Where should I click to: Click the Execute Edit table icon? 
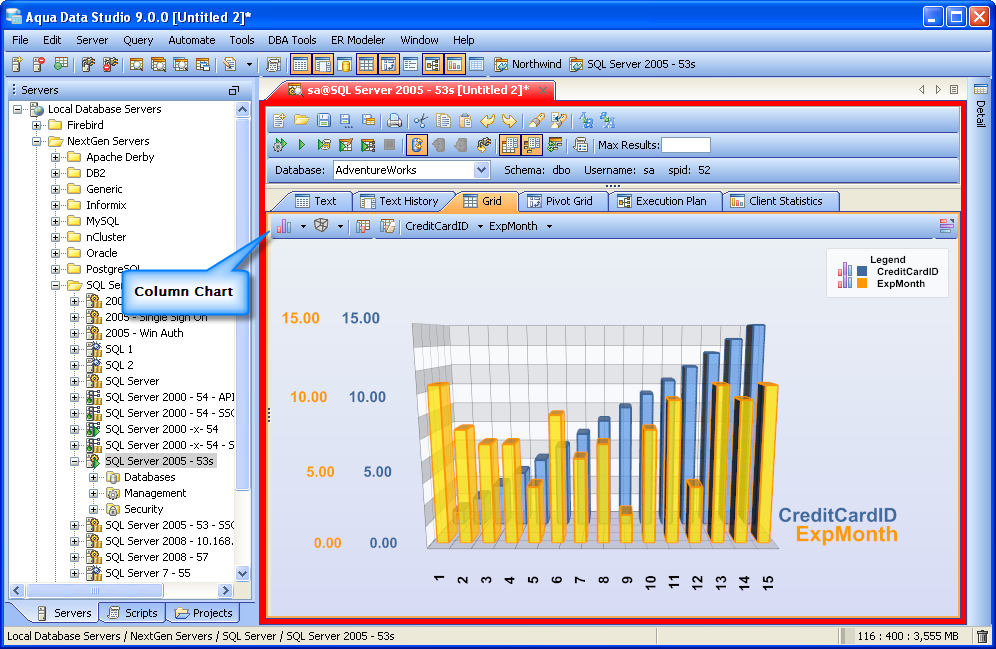[346, 145]
